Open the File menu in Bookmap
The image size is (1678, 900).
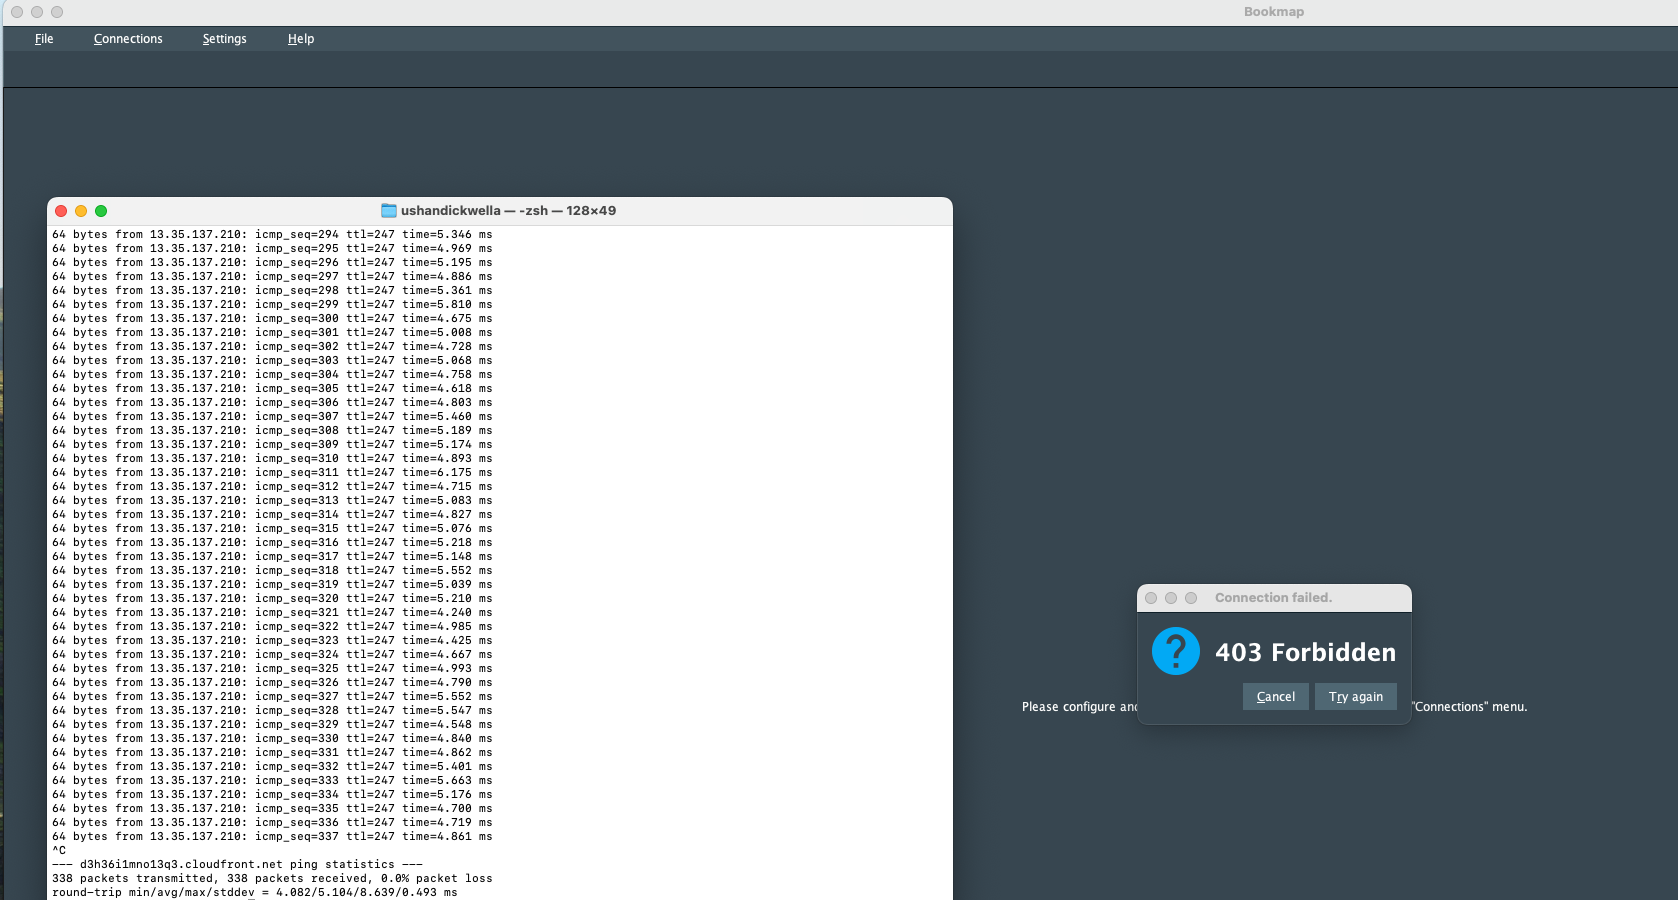click(x=44, y=38)
